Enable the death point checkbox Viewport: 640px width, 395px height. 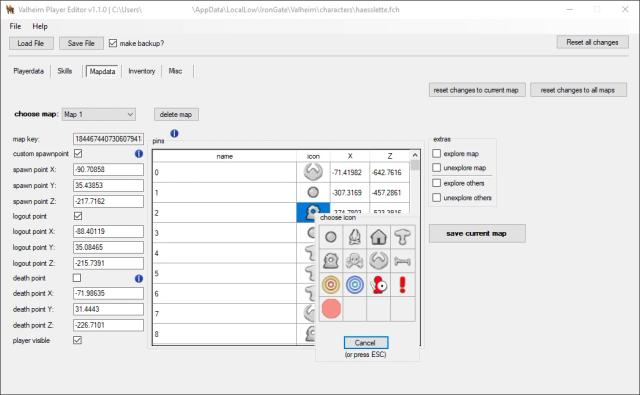77,278
